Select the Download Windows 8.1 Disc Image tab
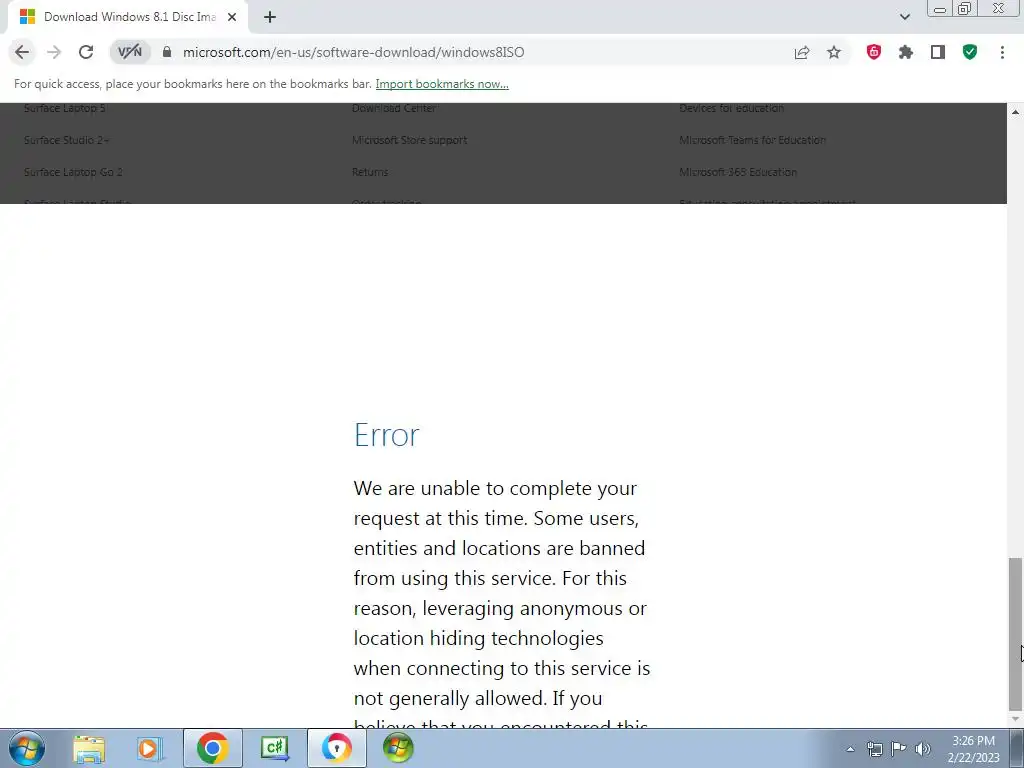The image size is (1024, 768). [129, 17]
